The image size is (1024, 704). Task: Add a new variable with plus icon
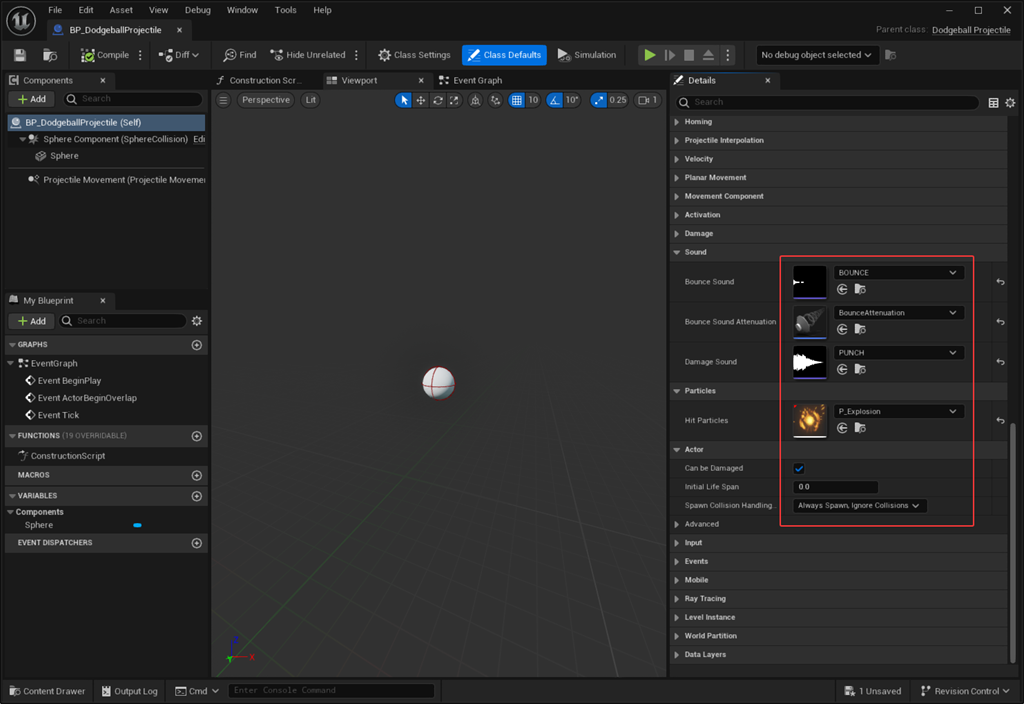coord(196,496)
